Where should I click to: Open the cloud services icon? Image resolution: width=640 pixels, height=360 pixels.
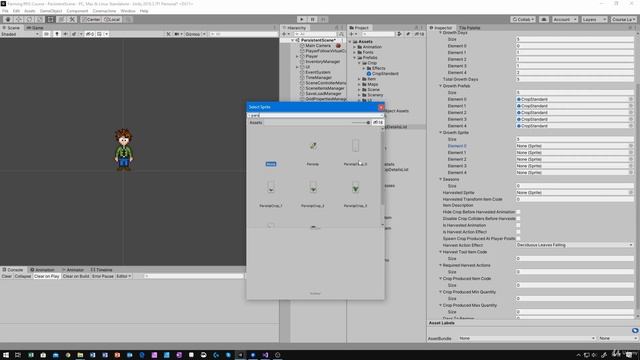(x=544, y=20)
